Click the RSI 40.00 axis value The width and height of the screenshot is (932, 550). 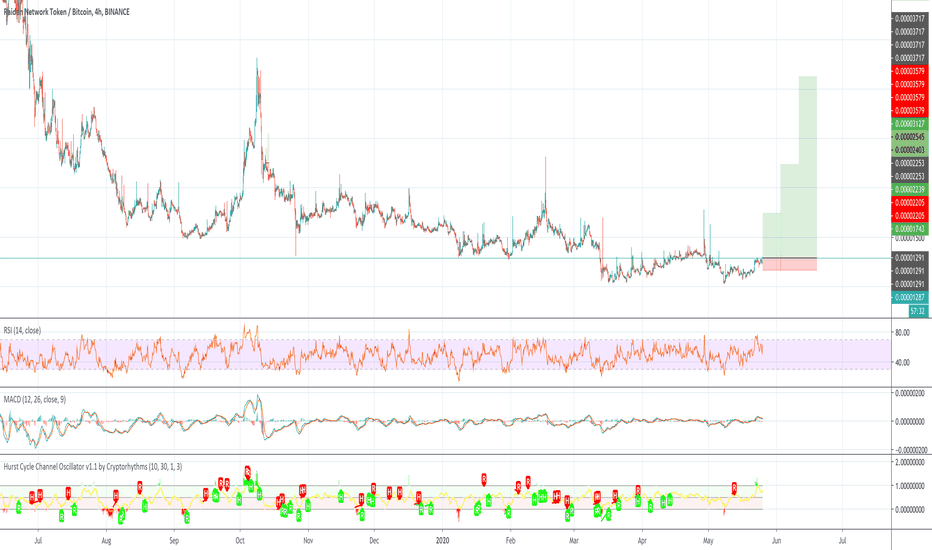(902, 362)
